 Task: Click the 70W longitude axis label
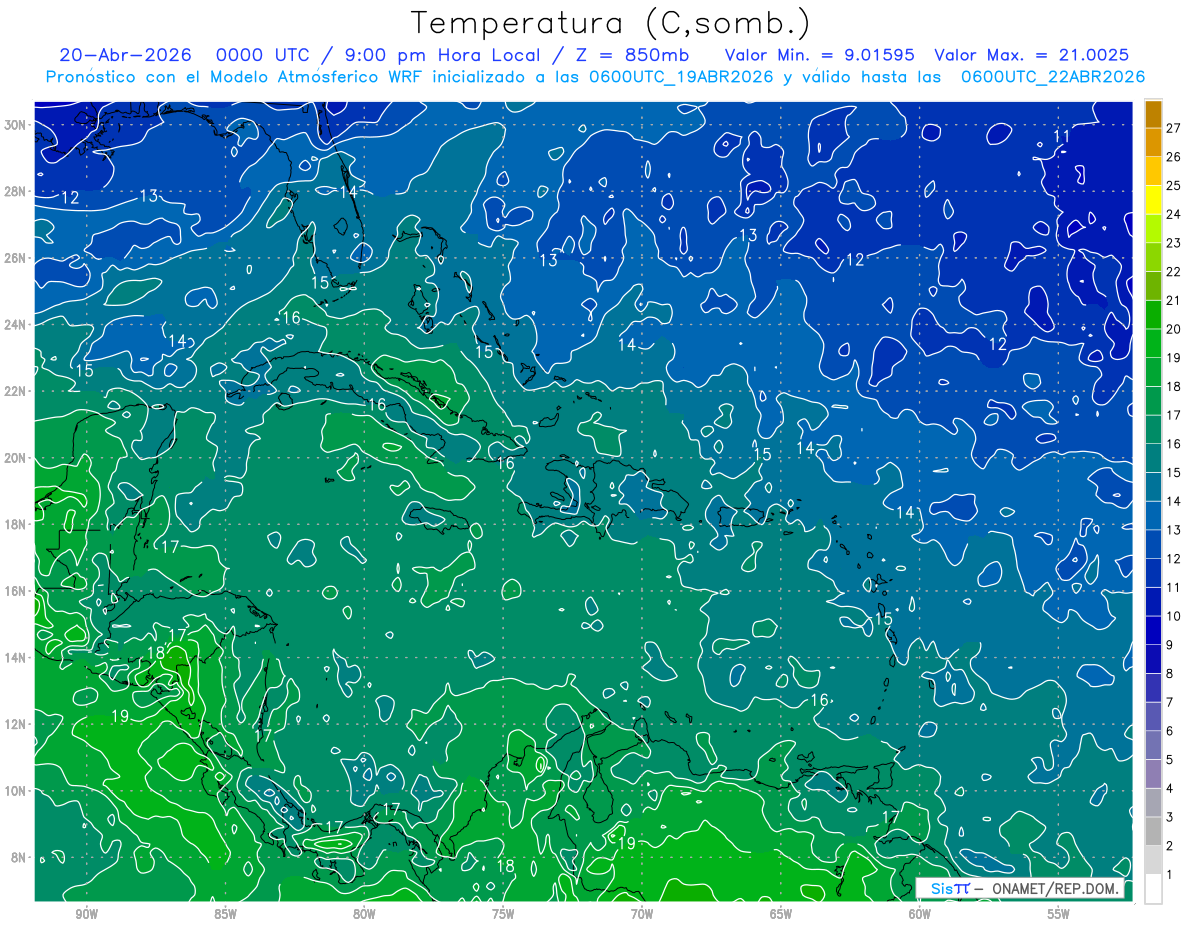pos(642,913)
